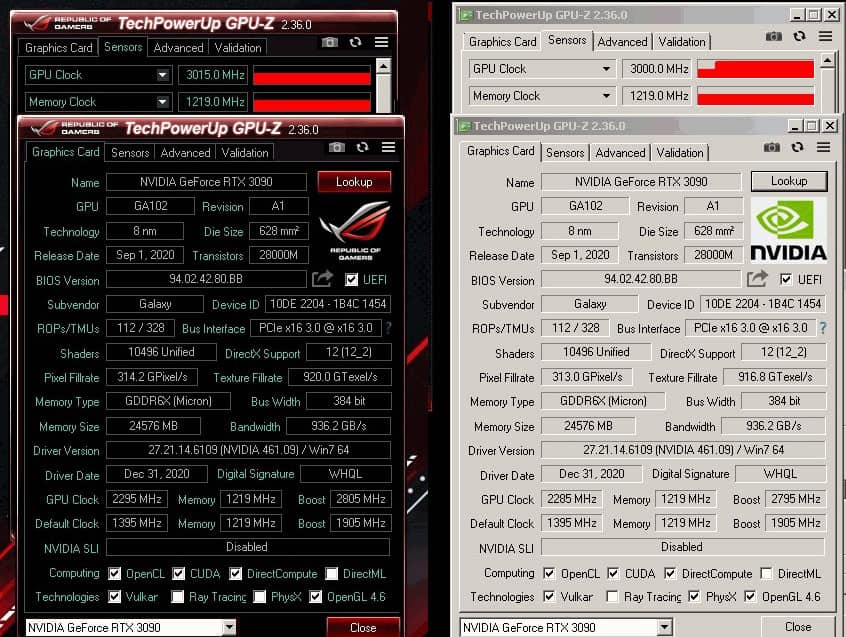Click camera icon in dark Graphics Card window
The width and height of the screenshot is (846, 637).
(337, 147)
